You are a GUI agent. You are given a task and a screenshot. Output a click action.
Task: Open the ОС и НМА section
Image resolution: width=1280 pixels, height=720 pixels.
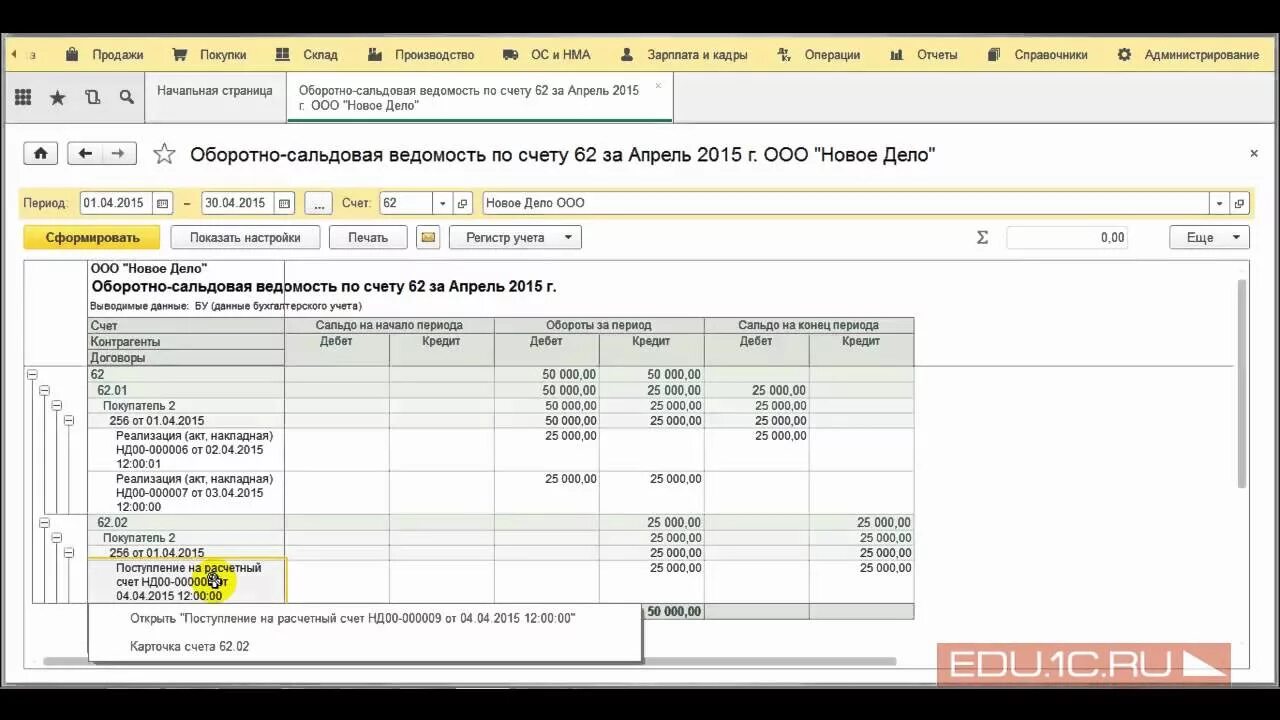pos(547,55)
